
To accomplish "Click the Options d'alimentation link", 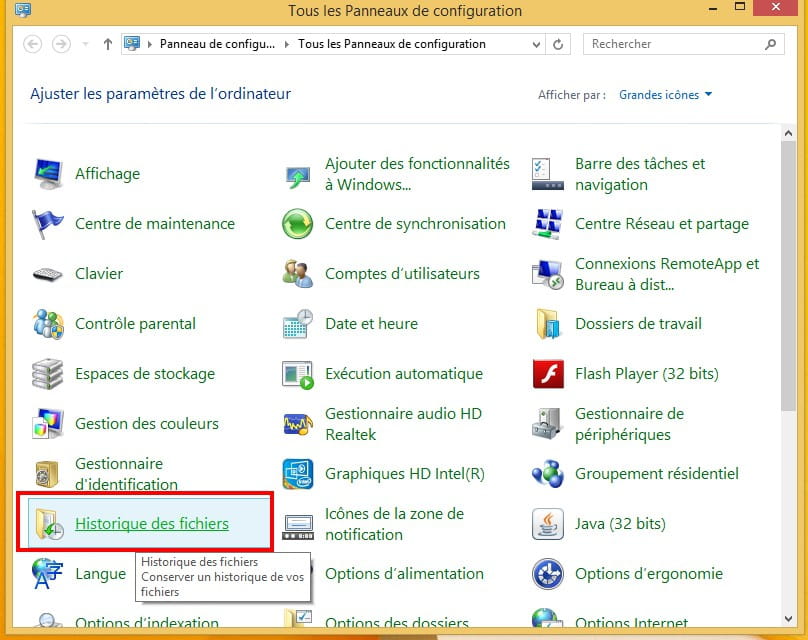I will [x=405, y=574].
